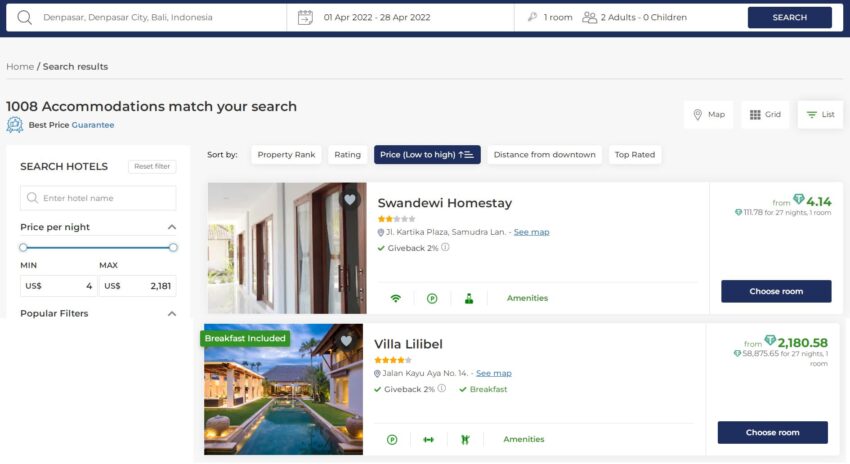Toggle the heart icon on Villa Lilibel
The width and height of the screenshot is (850, 464).
pos(346,340)
